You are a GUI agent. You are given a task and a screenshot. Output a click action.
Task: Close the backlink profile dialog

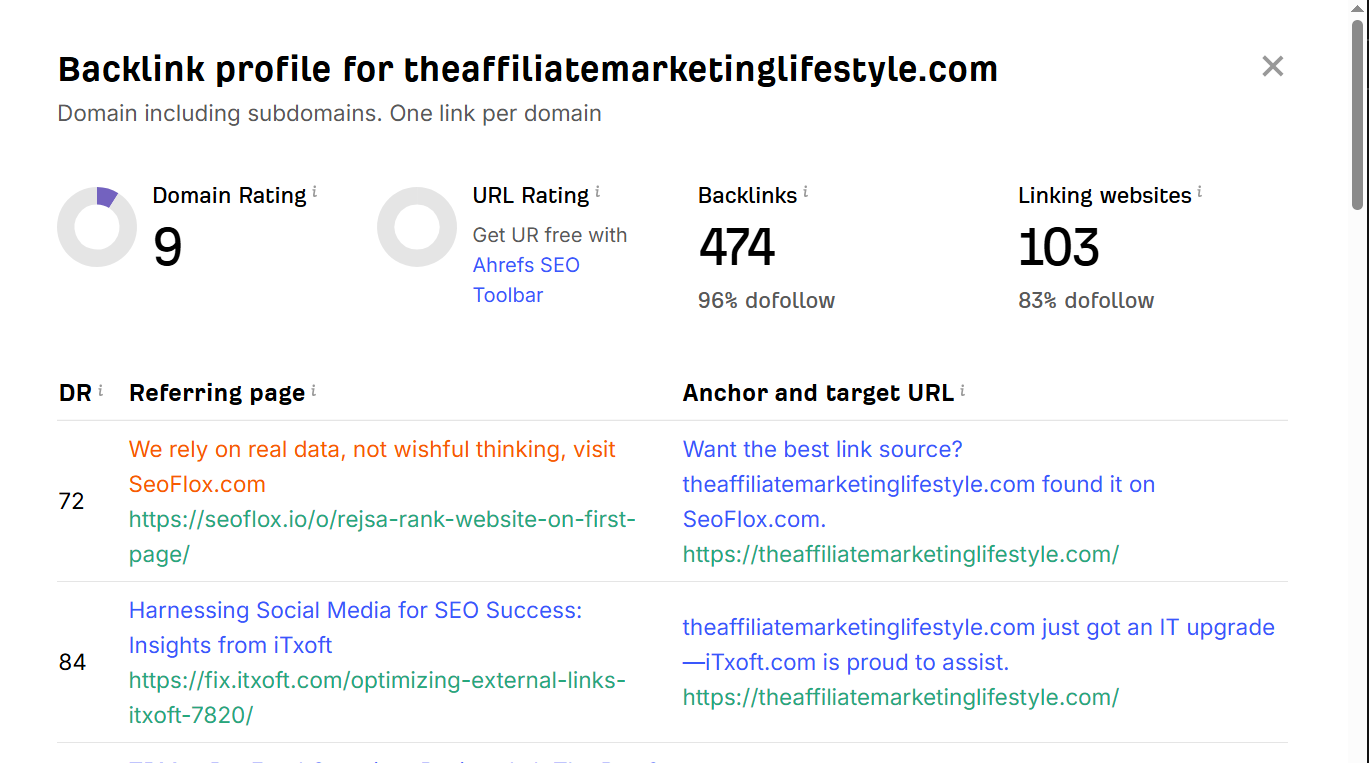[x=1272, y=66]
